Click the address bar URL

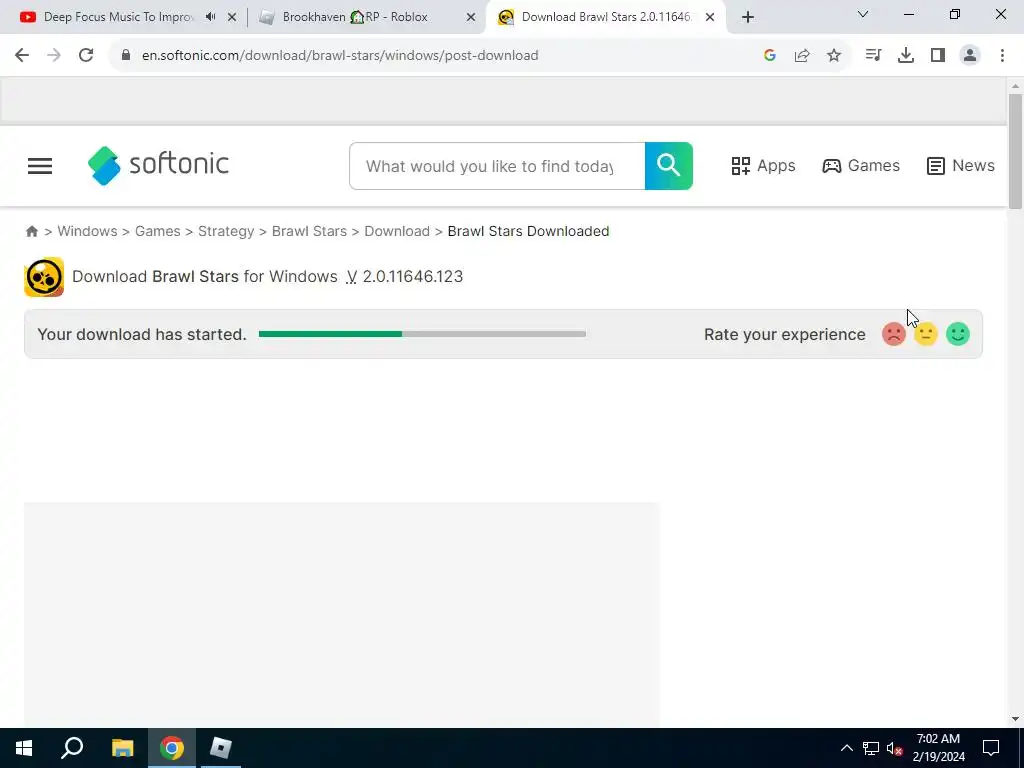340,56
